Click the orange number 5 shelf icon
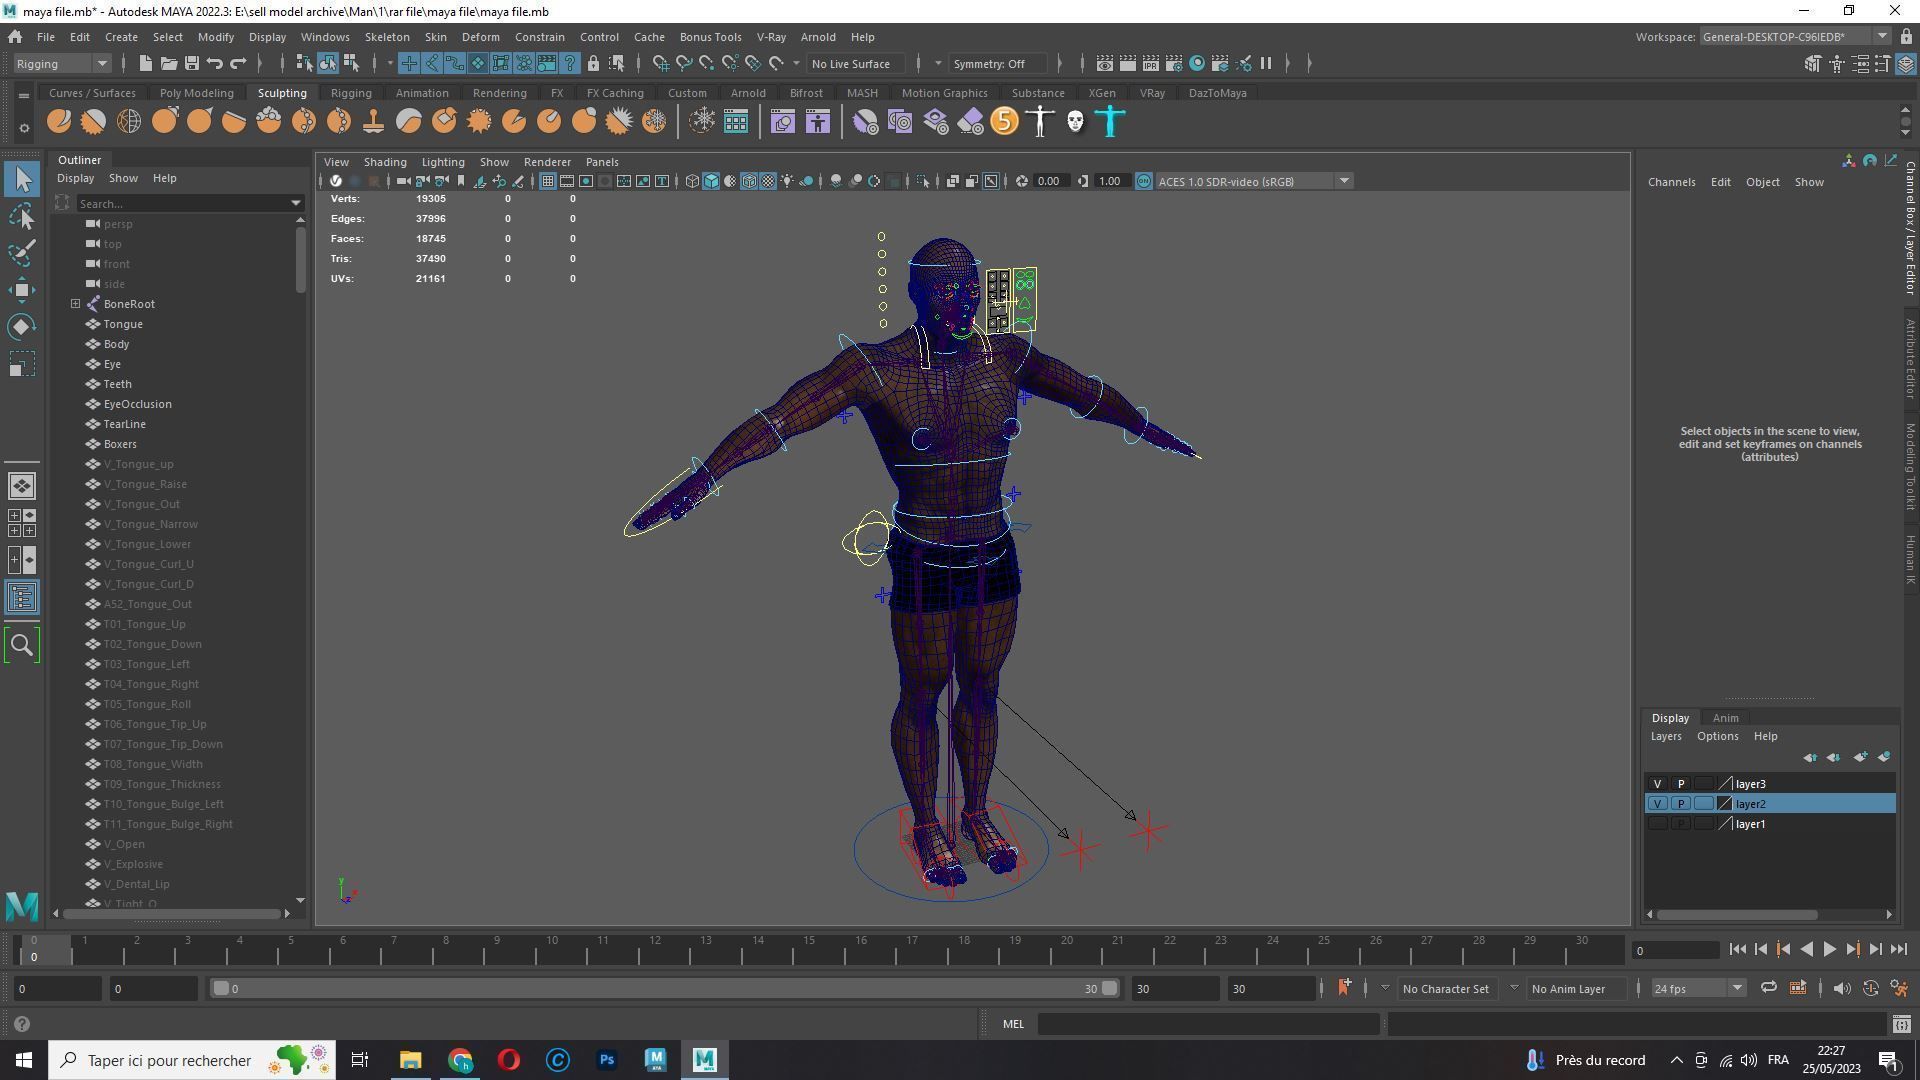This screenshot has height=1080, width=1920. coord(1004,122)
